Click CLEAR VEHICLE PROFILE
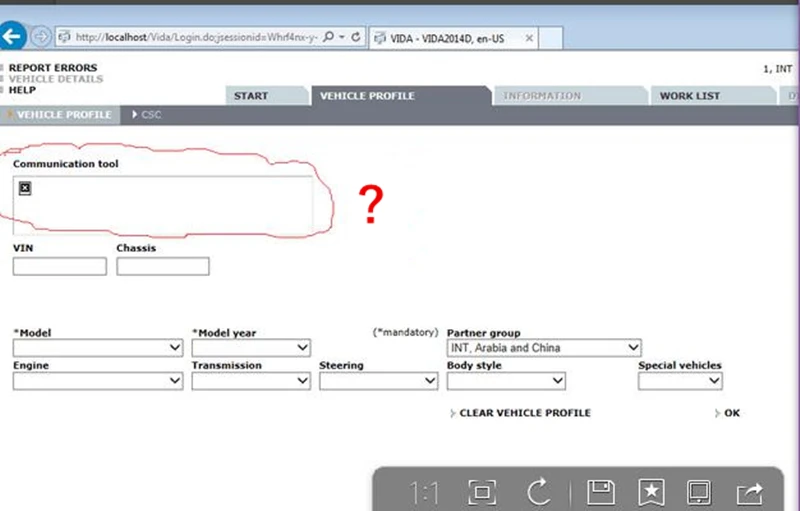 tap(524, 413)
